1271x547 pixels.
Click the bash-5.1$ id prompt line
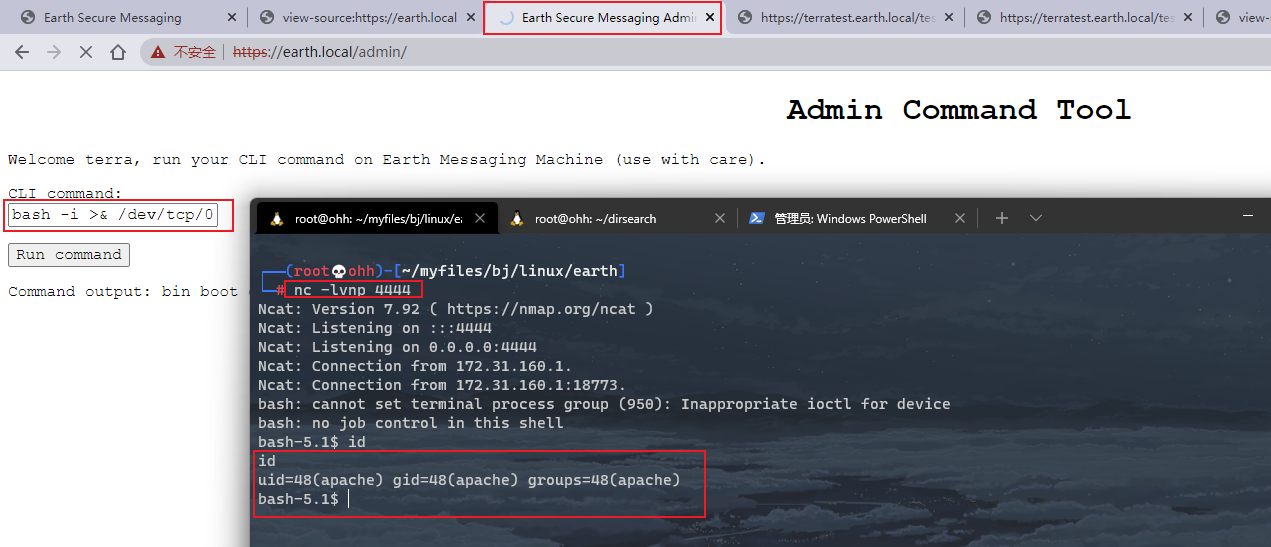tap(312, 442)
